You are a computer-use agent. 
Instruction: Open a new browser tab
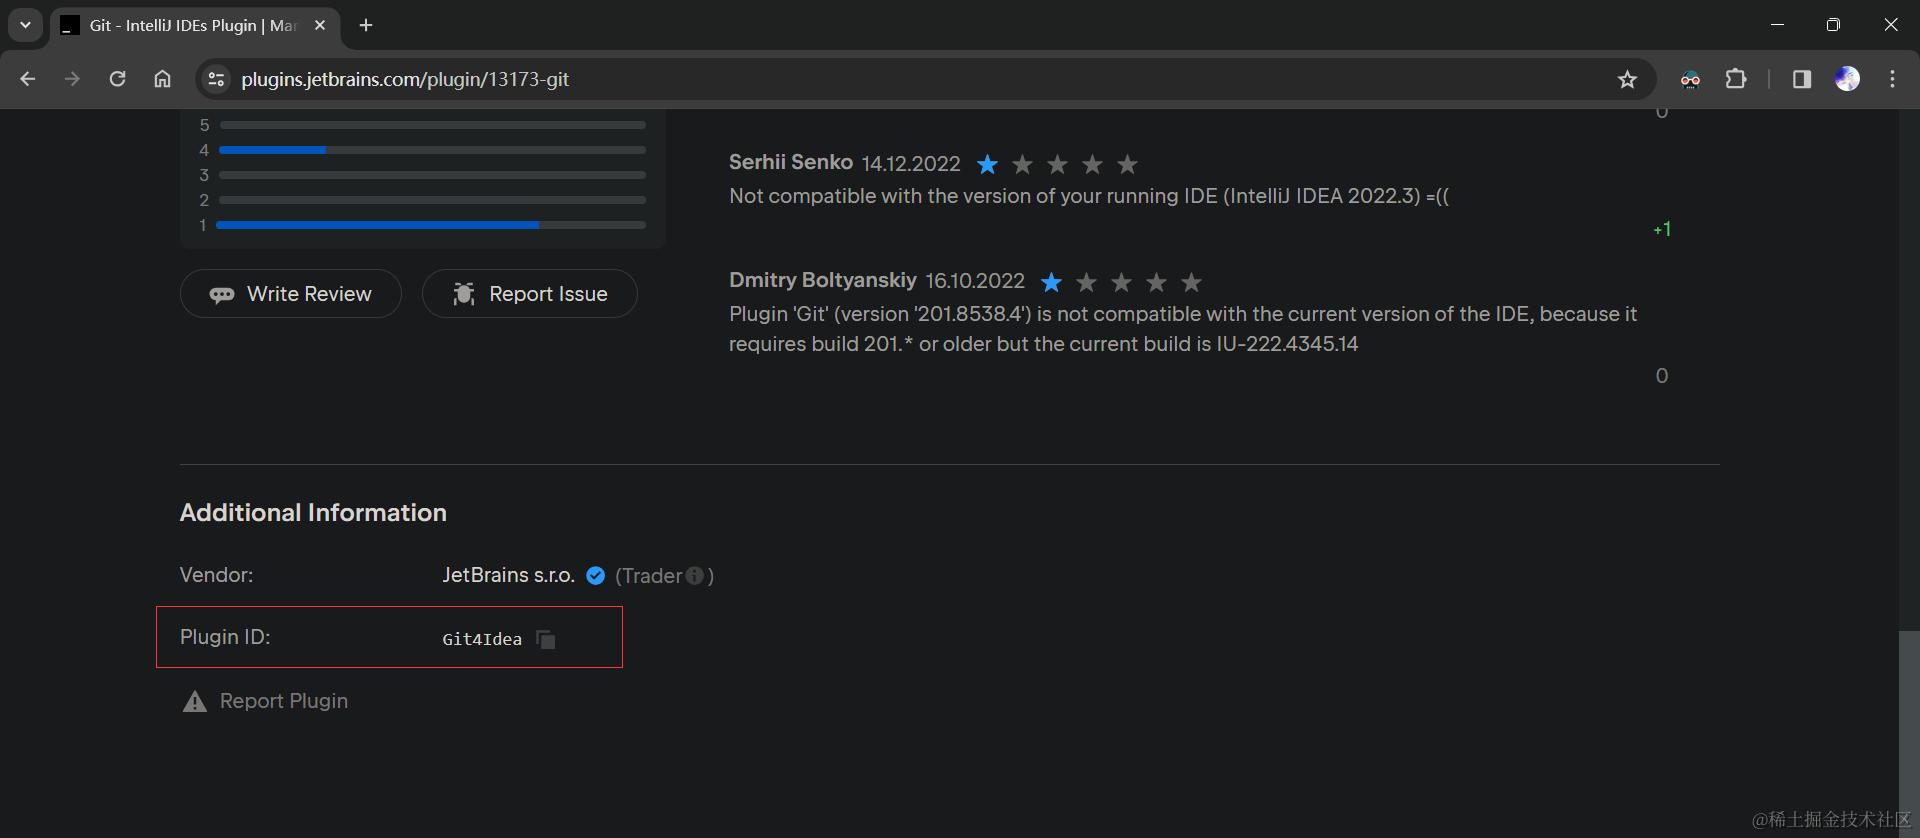coord(366,25)
